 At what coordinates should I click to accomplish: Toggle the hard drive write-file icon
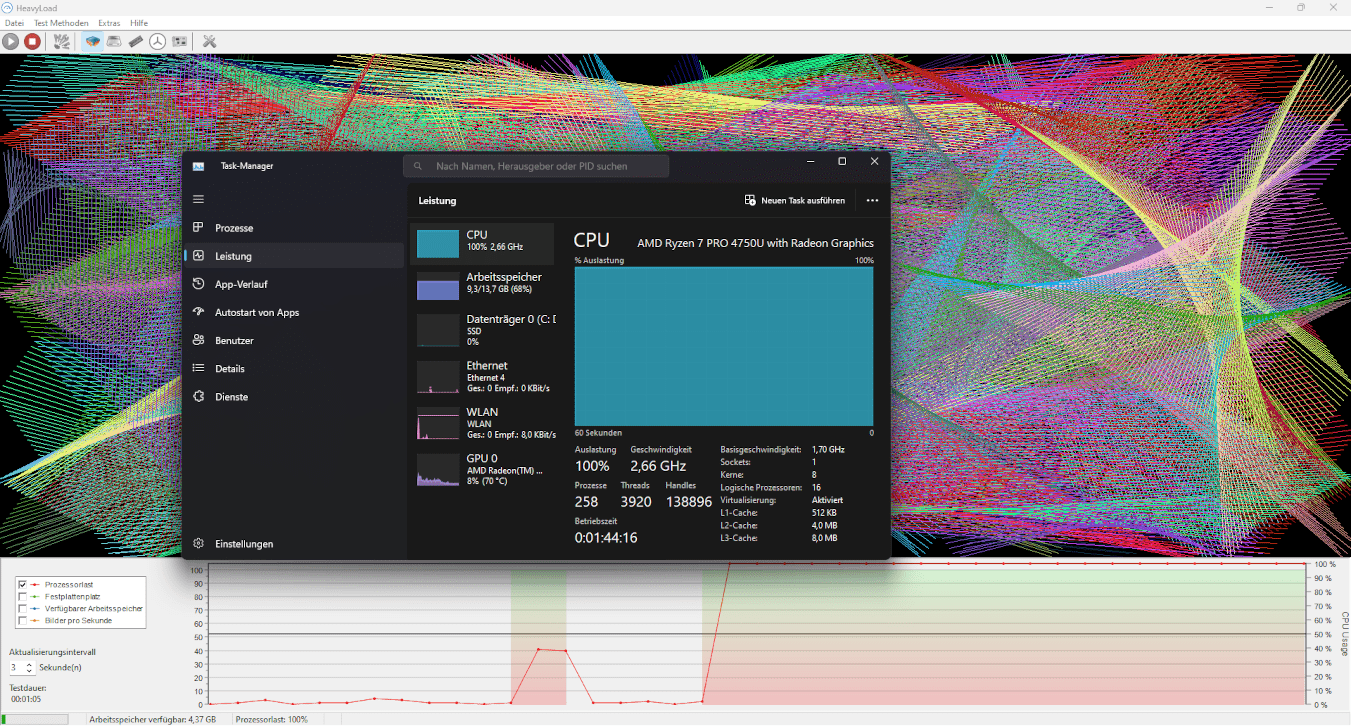[114, 41]
